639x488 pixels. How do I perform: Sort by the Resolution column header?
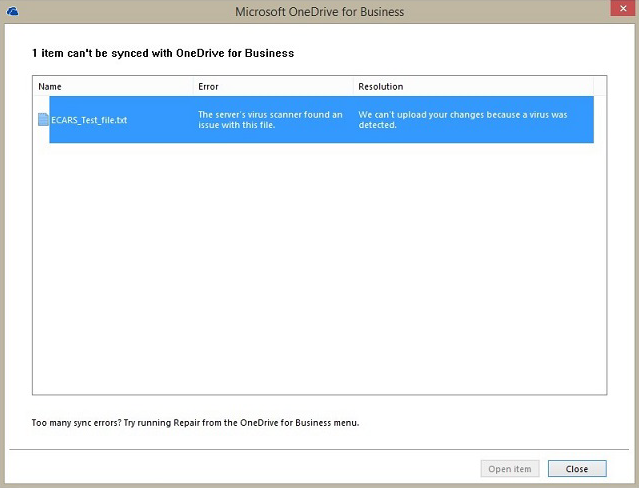[474, 86]
